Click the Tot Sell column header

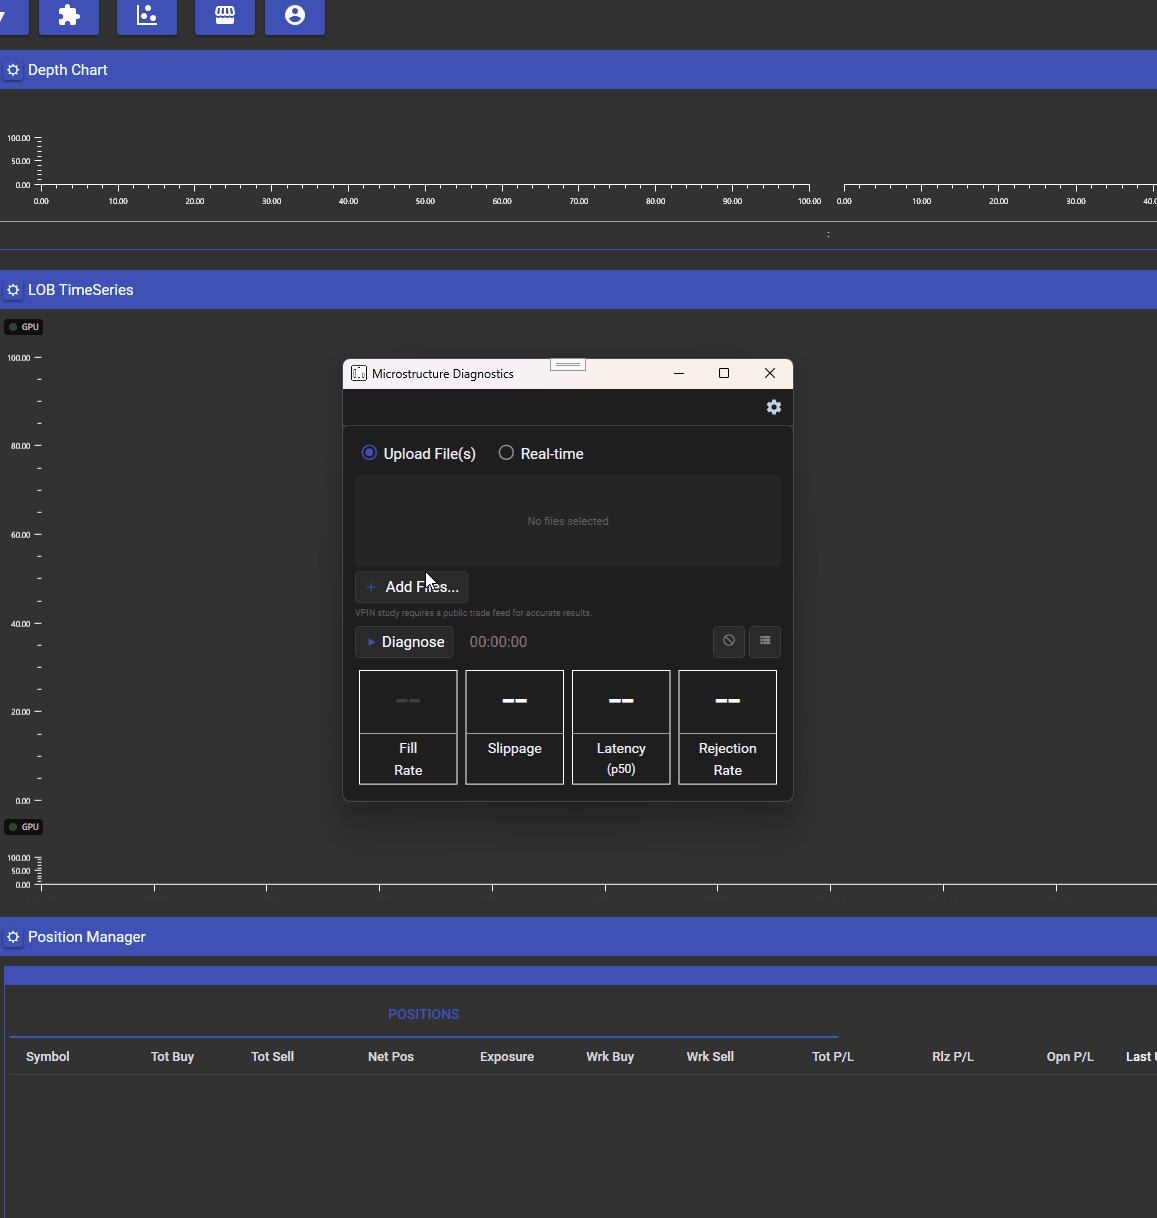[272, 1057]
